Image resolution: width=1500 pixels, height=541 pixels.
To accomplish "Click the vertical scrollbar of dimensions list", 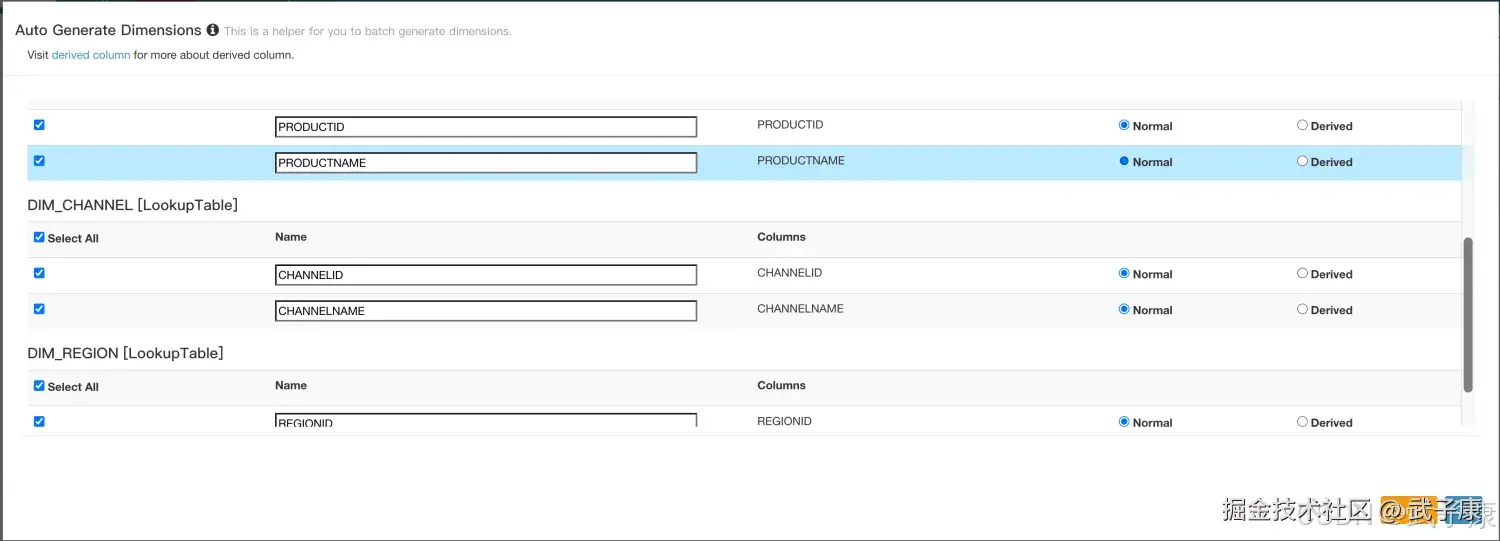I will pyautogui.click(x=1468, y=315).
